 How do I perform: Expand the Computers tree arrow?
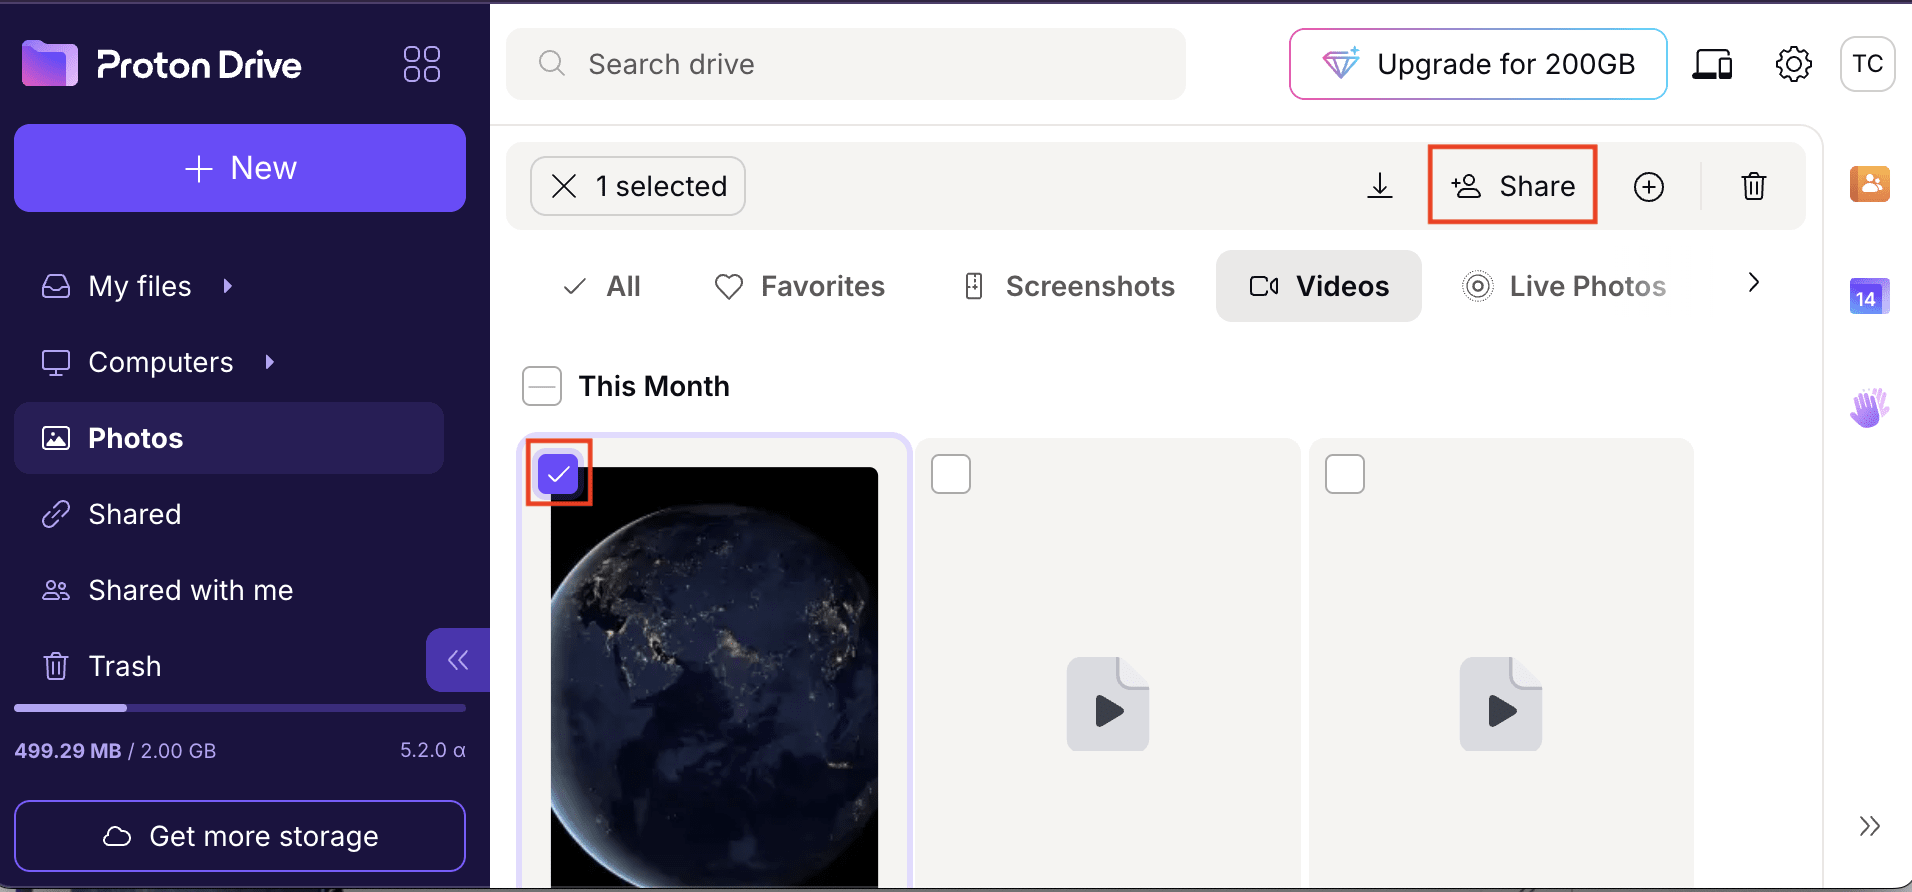[270, 362]
